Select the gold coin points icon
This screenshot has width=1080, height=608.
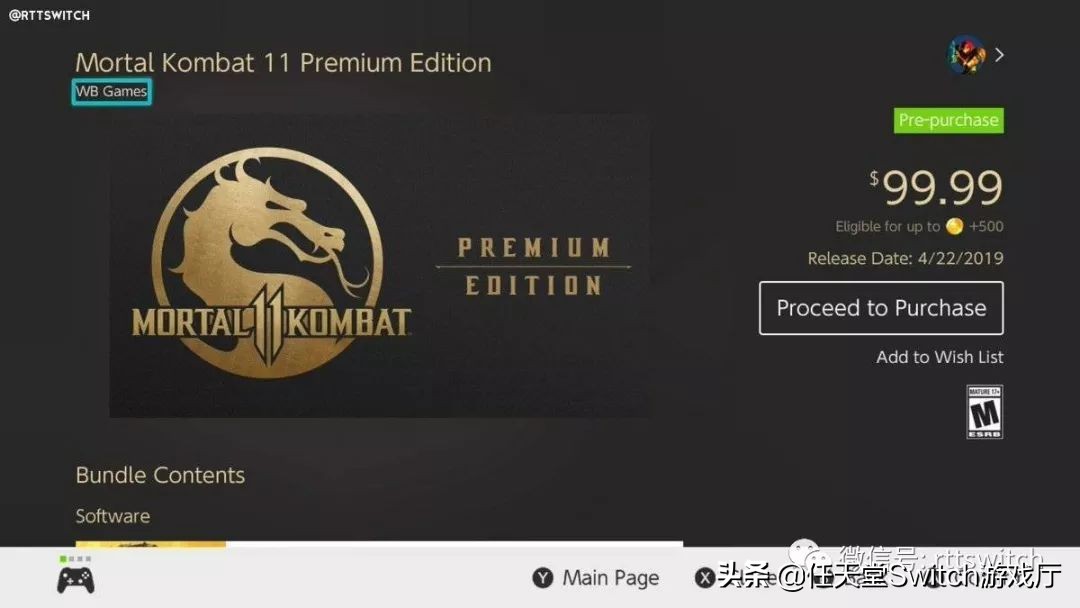pos(955,227)
